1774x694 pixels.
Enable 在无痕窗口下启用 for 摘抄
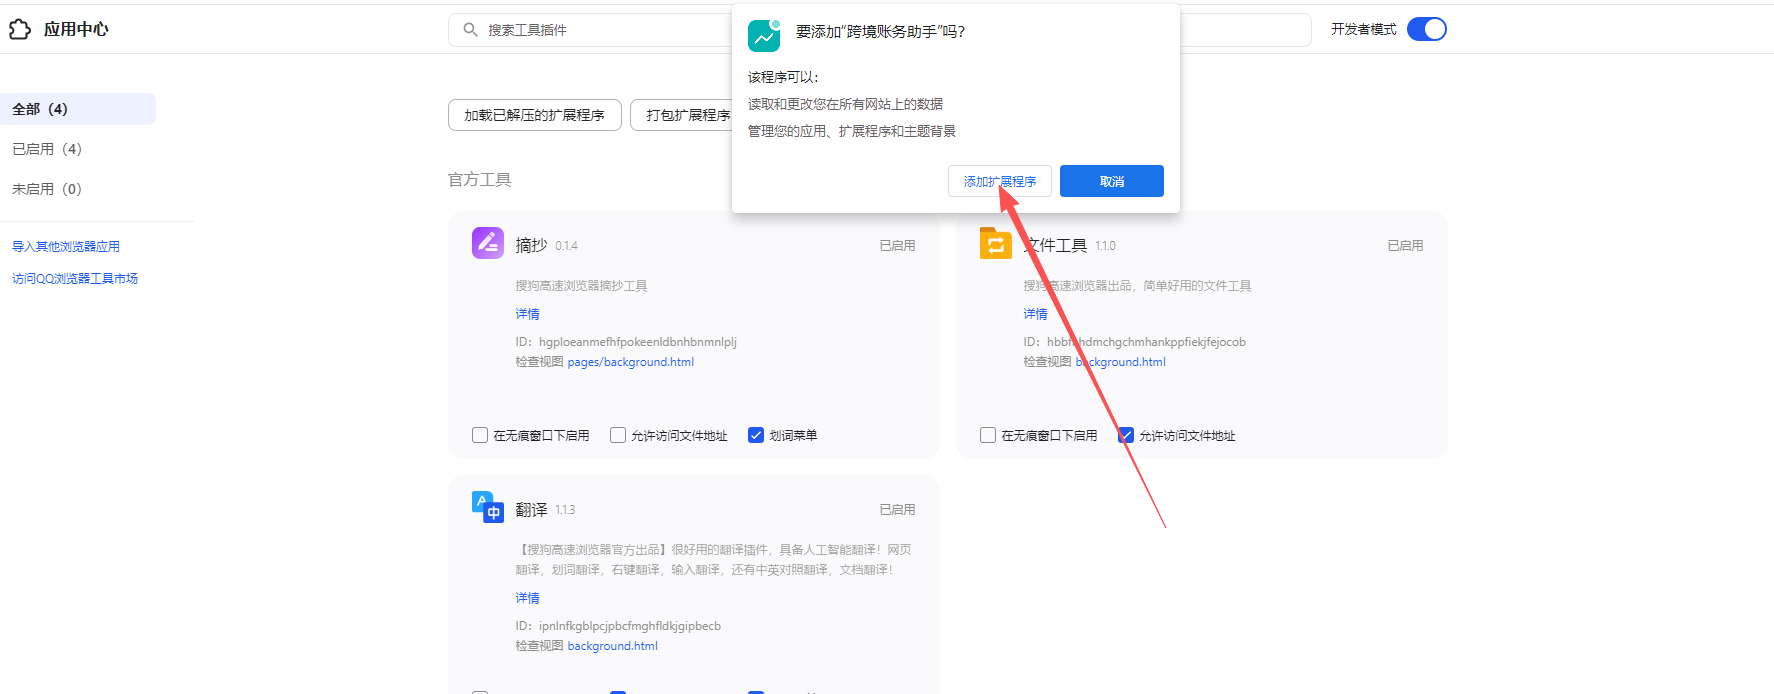(x=480, y=435)
